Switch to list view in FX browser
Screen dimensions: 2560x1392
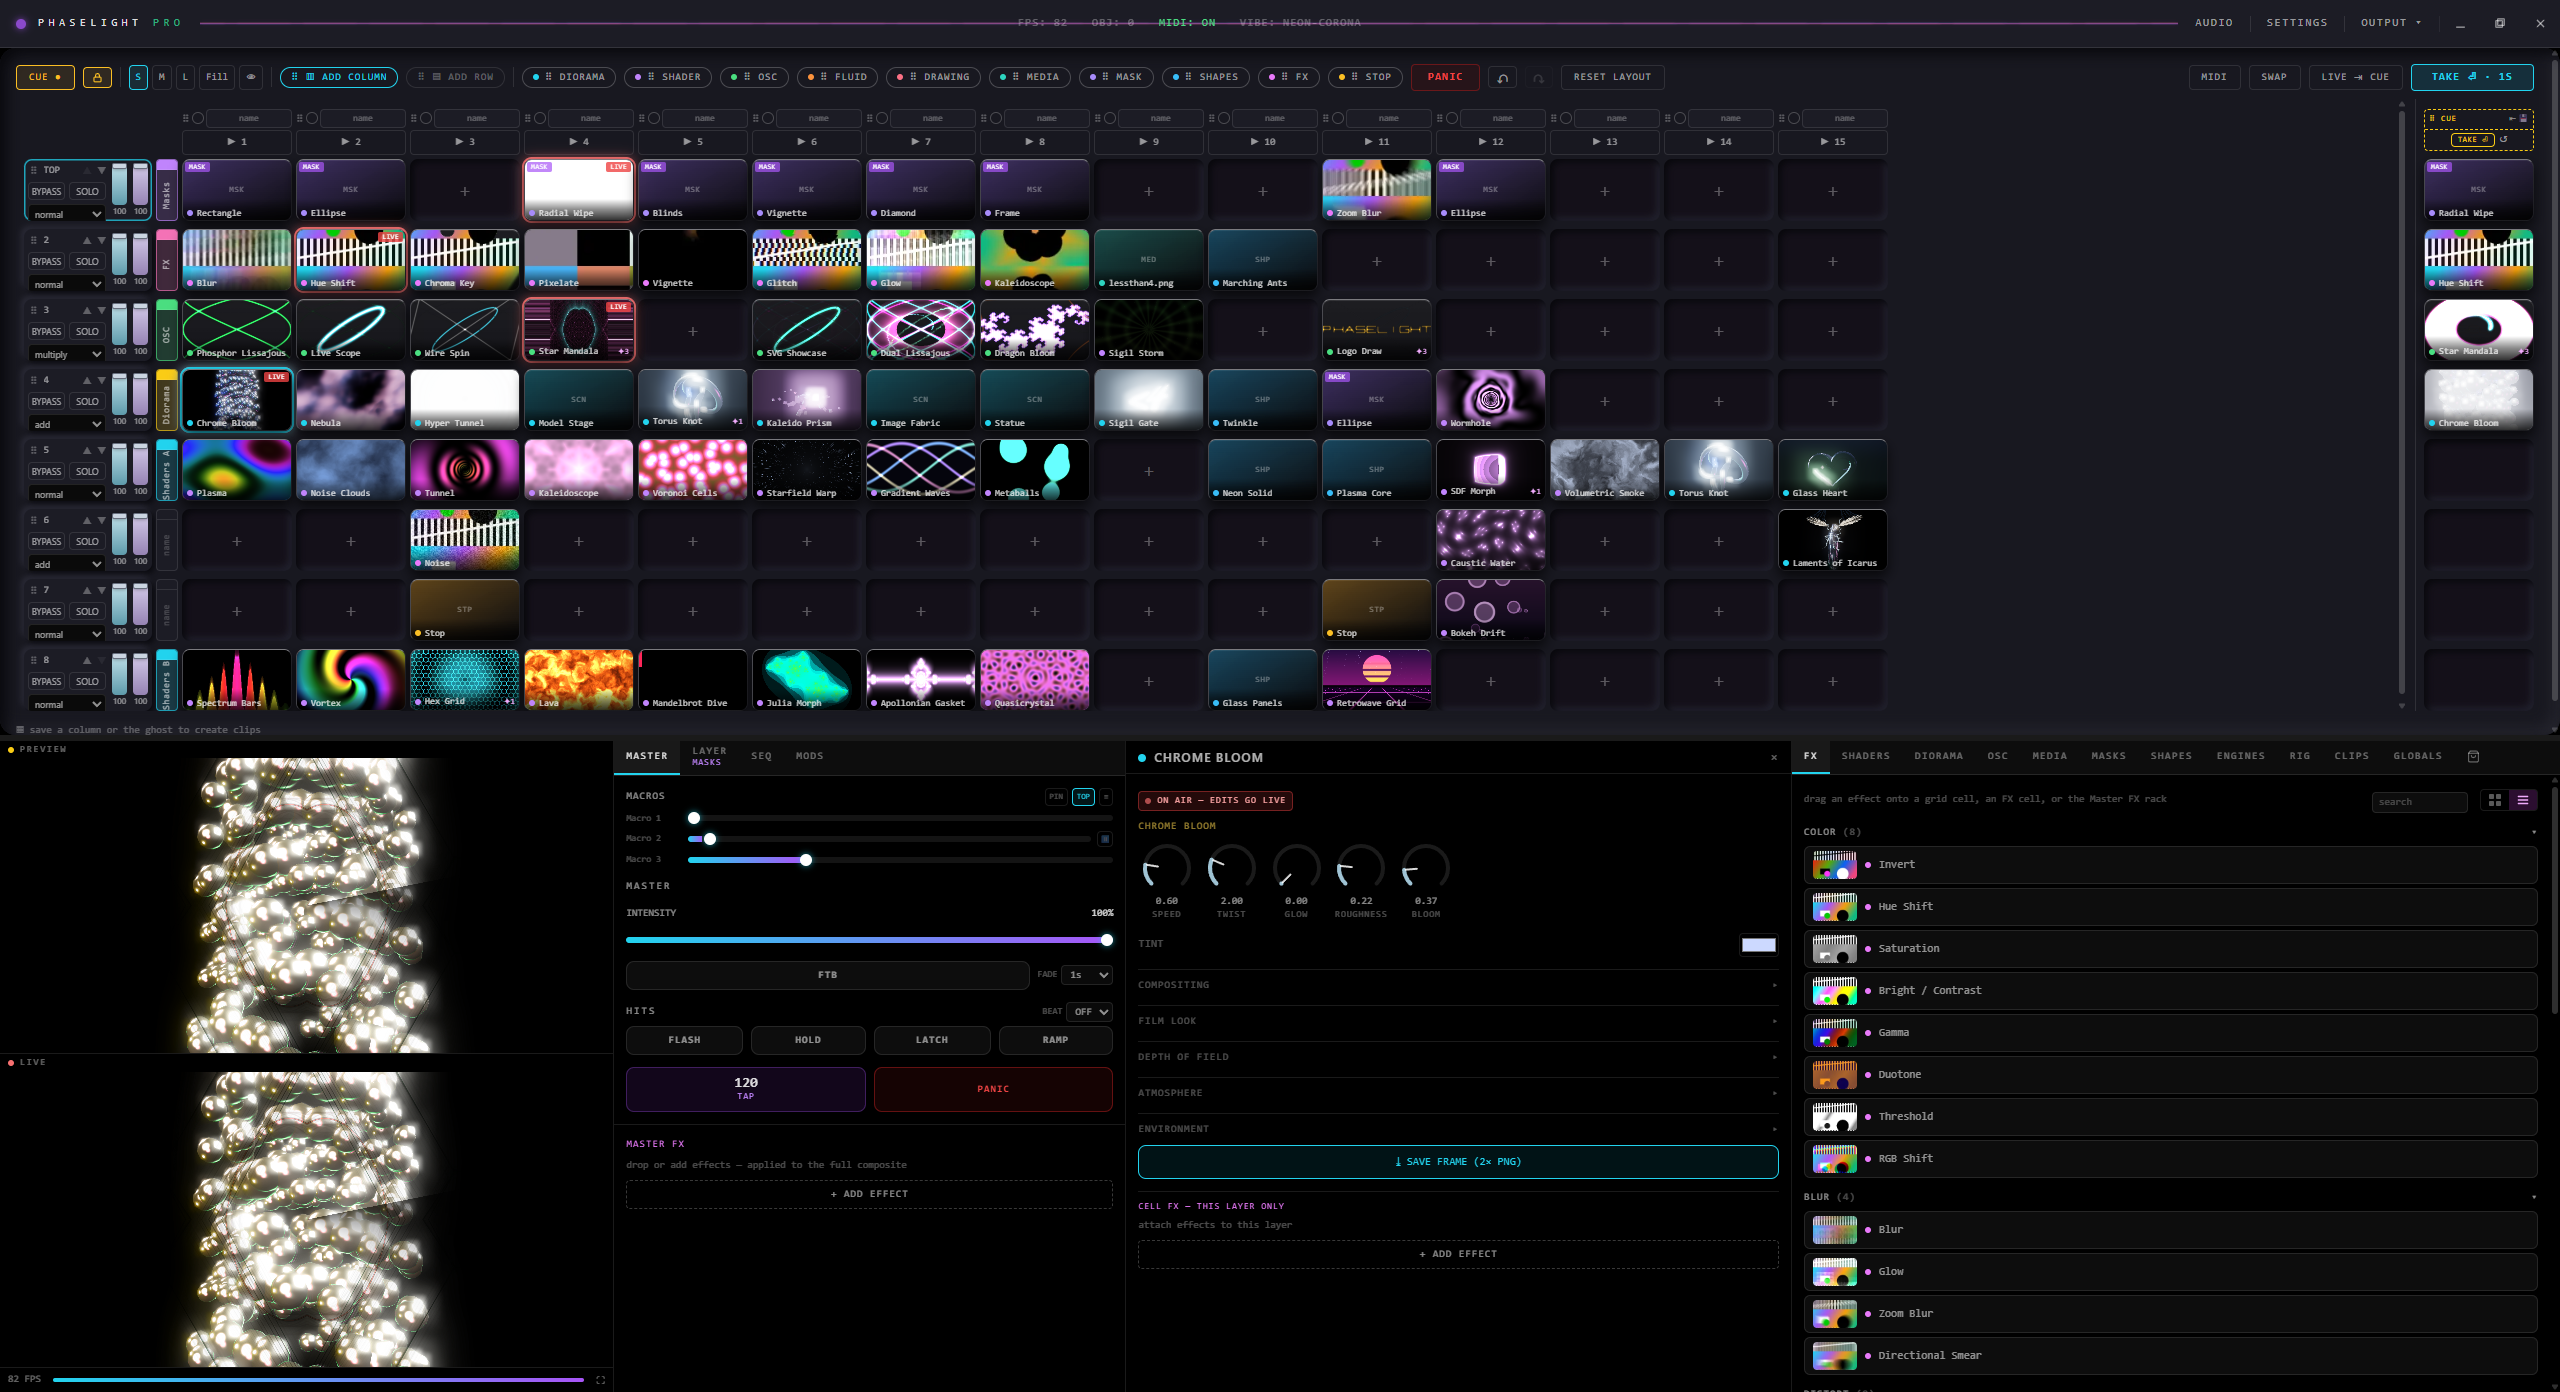tap(2522, 800)
